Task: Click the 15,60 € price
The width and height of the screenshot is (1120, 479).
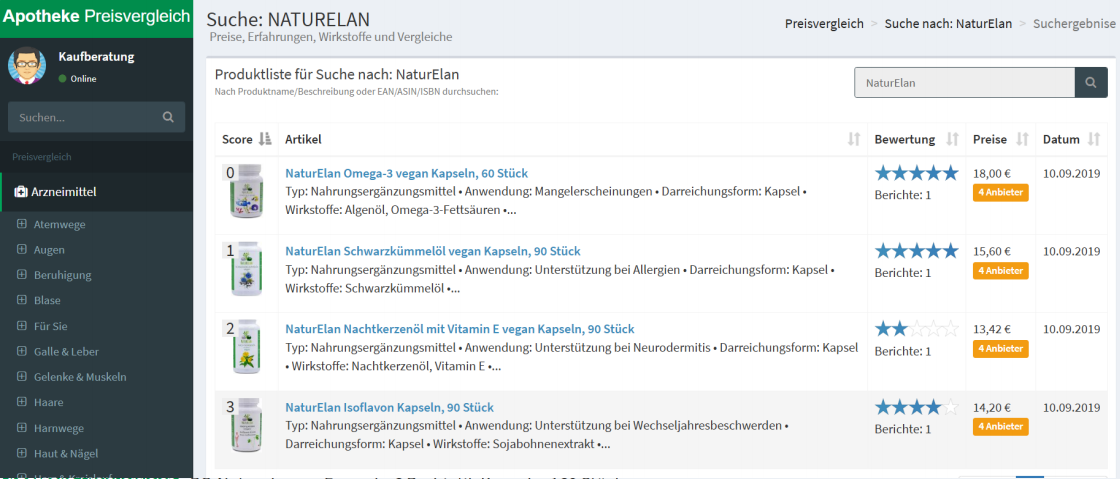Action: pos(991,251)
